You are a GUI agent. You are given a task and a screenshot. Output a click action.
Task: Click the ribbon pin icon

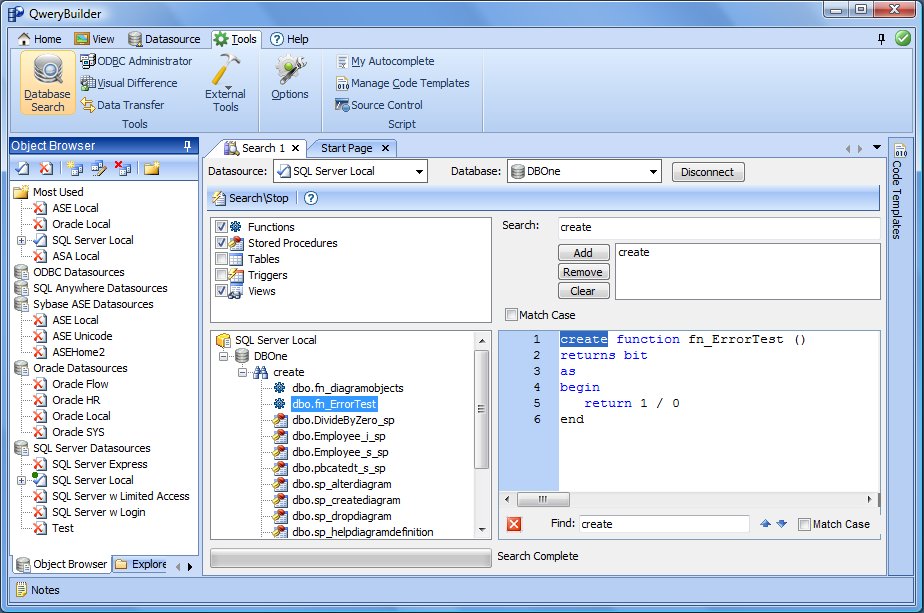tap(882, 39)
